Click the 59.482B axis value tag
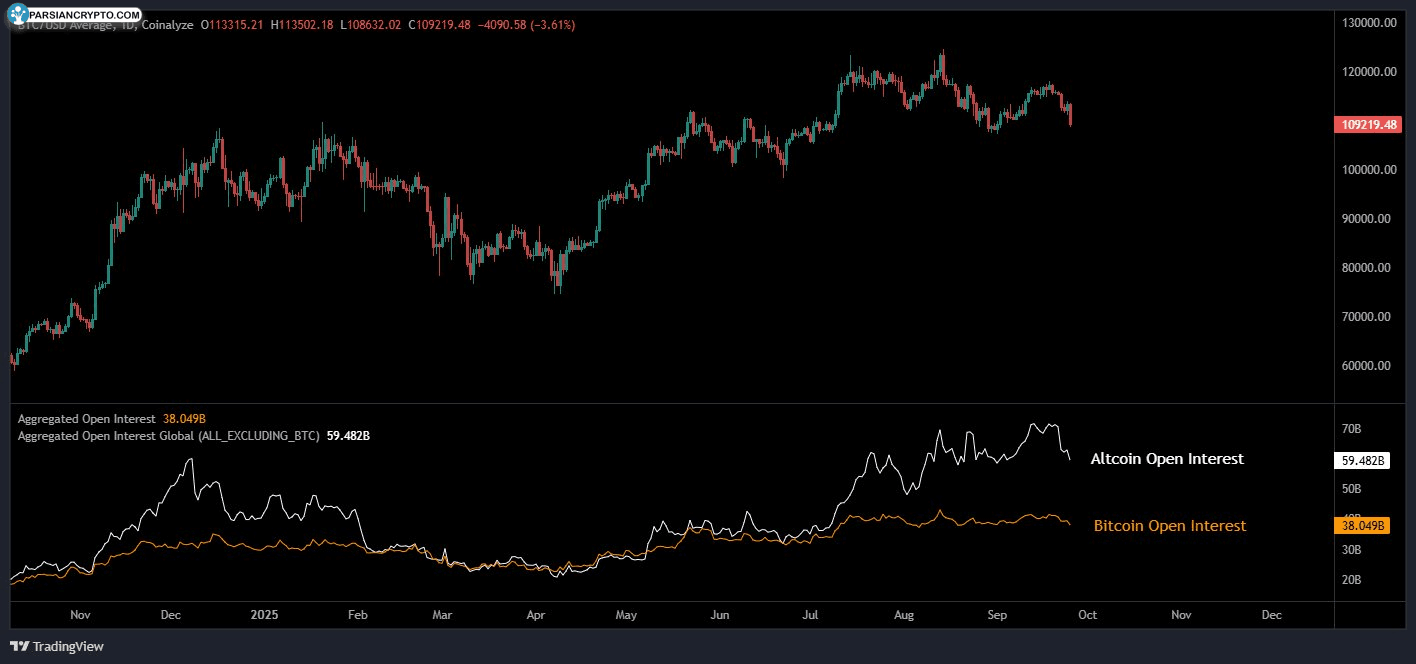Image resolution: width=1416 pixels, height=664 pixels. [1362, 461]
